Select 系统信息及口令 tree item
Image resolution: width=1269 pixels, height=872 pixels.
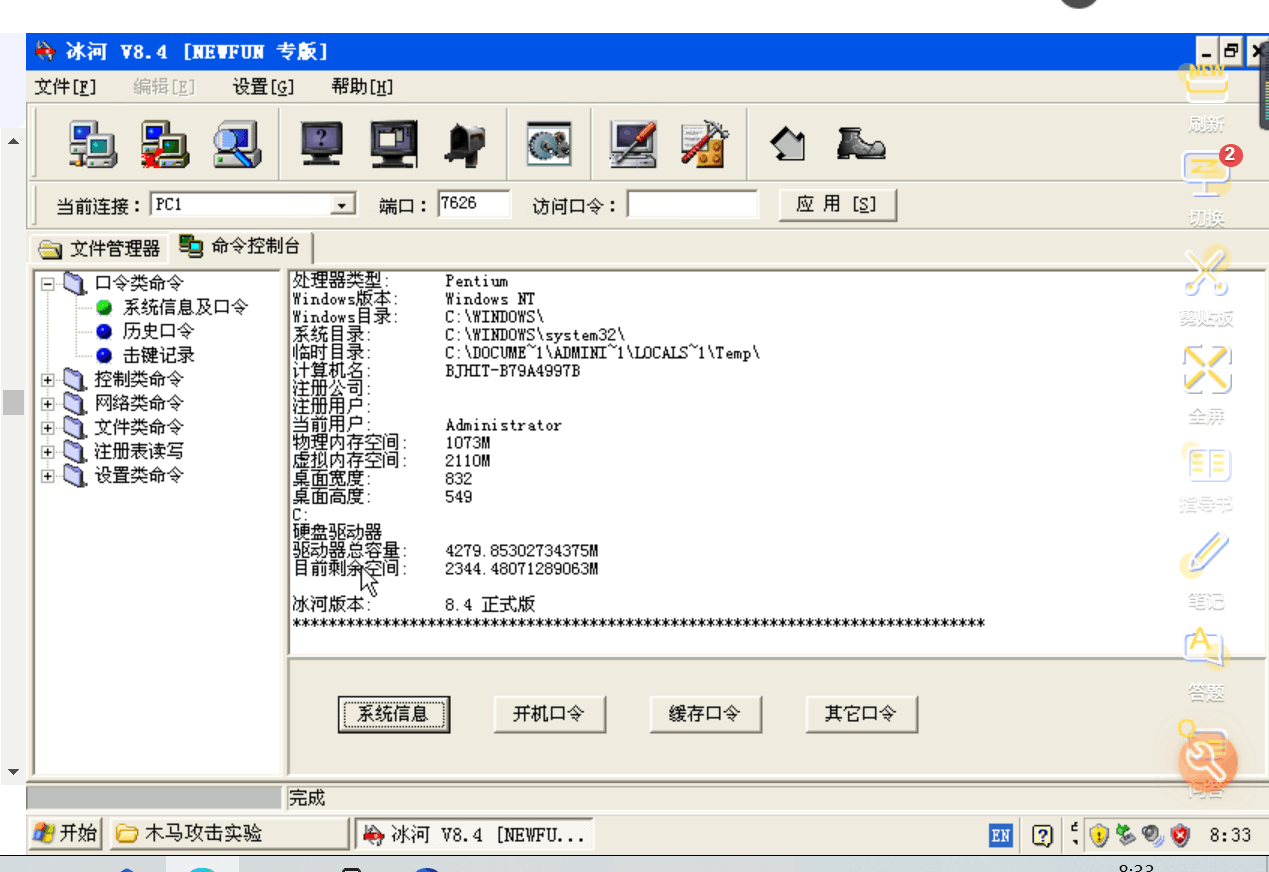[185, 307]
